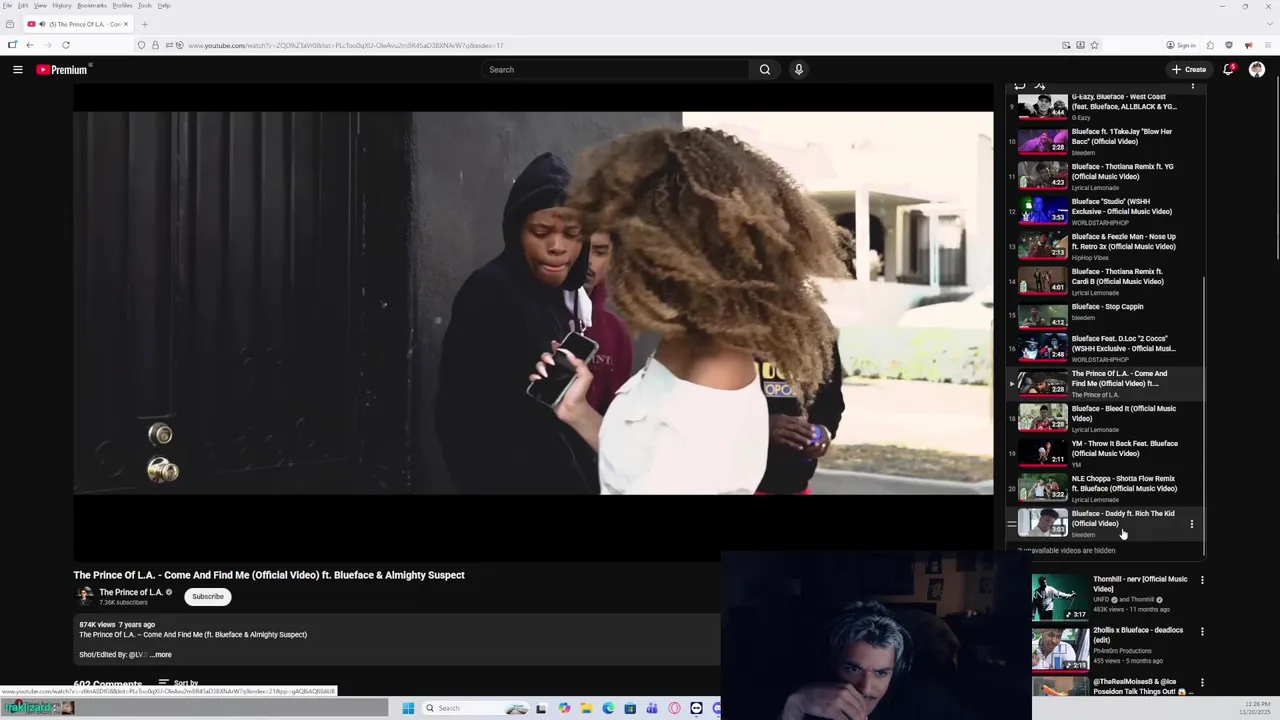Bookmark page with star icon
Viewport: 1280px width, 720px height.
click(x=1094, y=45)
